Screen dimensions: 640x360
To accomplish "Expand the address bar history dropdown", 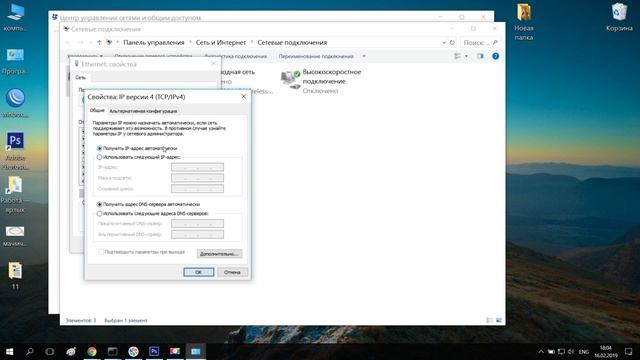I will click(x=444, y=42).
